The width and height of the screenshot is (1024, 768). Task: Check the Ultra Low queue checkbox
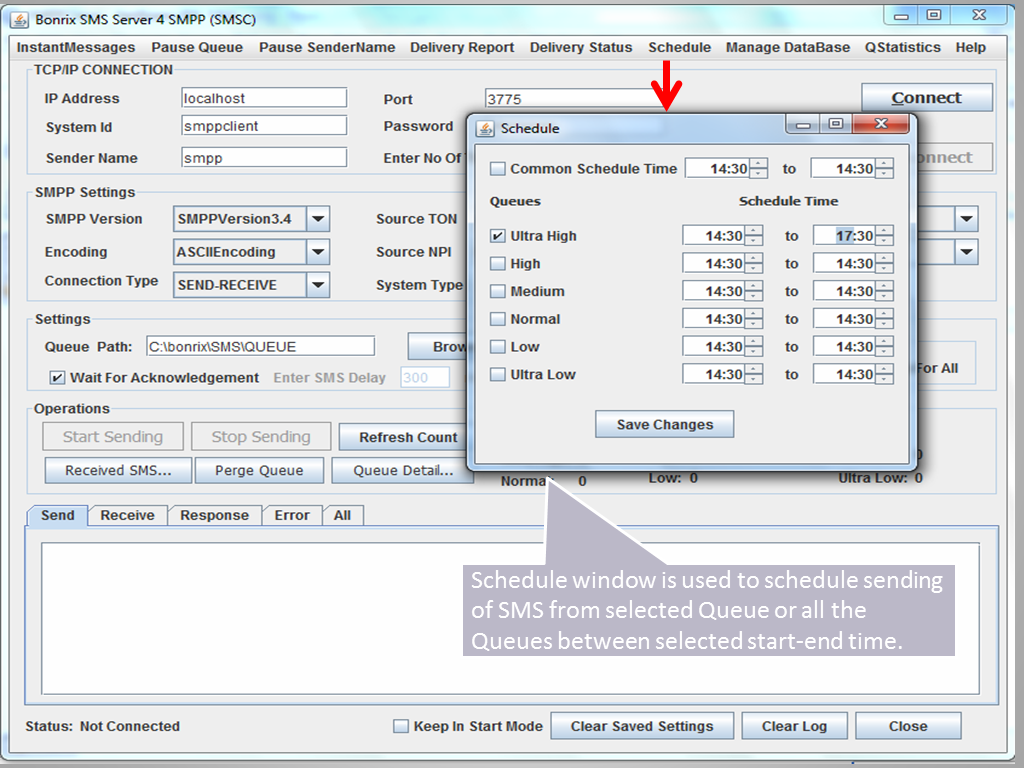pyautogui.click(x=498, y=374)
